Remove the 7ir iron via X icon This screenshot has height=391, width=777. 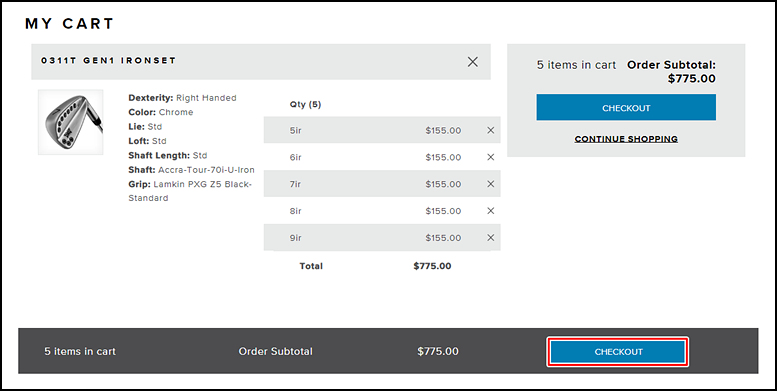tap(491, 184)
